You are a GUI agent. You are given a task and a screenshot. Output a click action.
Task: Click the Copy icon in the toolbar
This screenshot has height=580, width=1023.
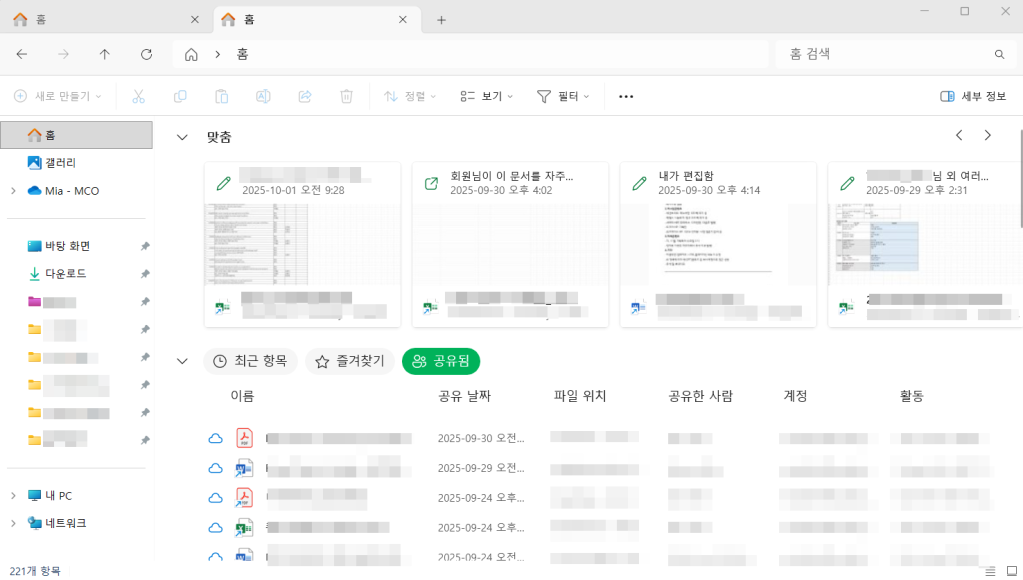click(180, 96)
